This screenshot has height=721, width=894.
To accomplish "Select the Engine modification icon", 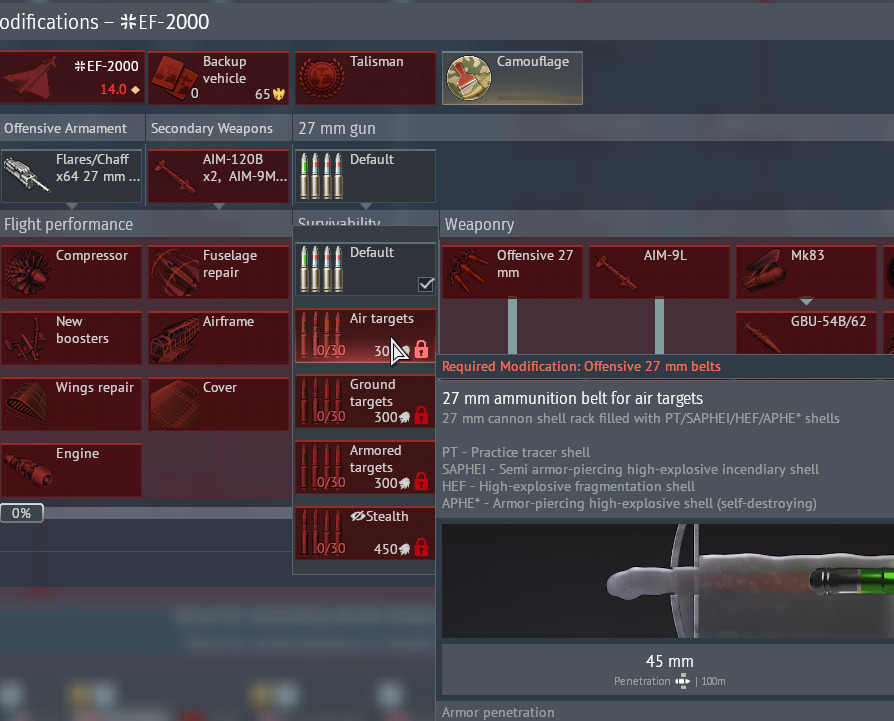I will click(x=27, y=470).
